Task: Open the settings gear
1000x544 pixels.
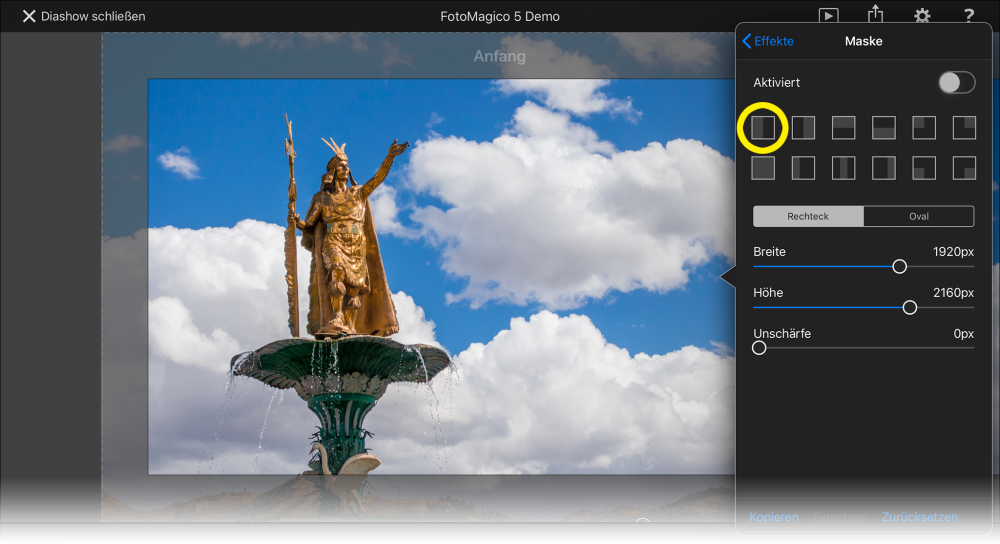Action: pos(922,15)
